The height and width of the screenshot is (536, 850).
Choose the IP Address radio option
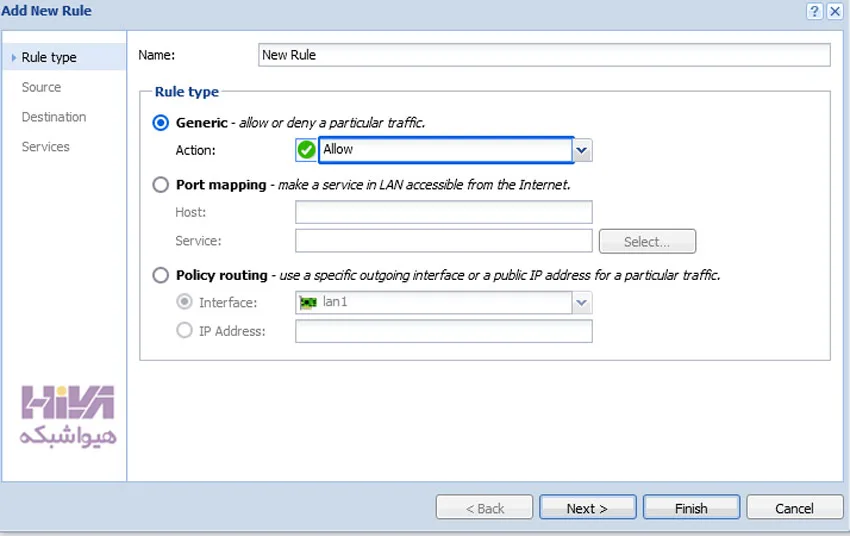click(x=184, y=330)
